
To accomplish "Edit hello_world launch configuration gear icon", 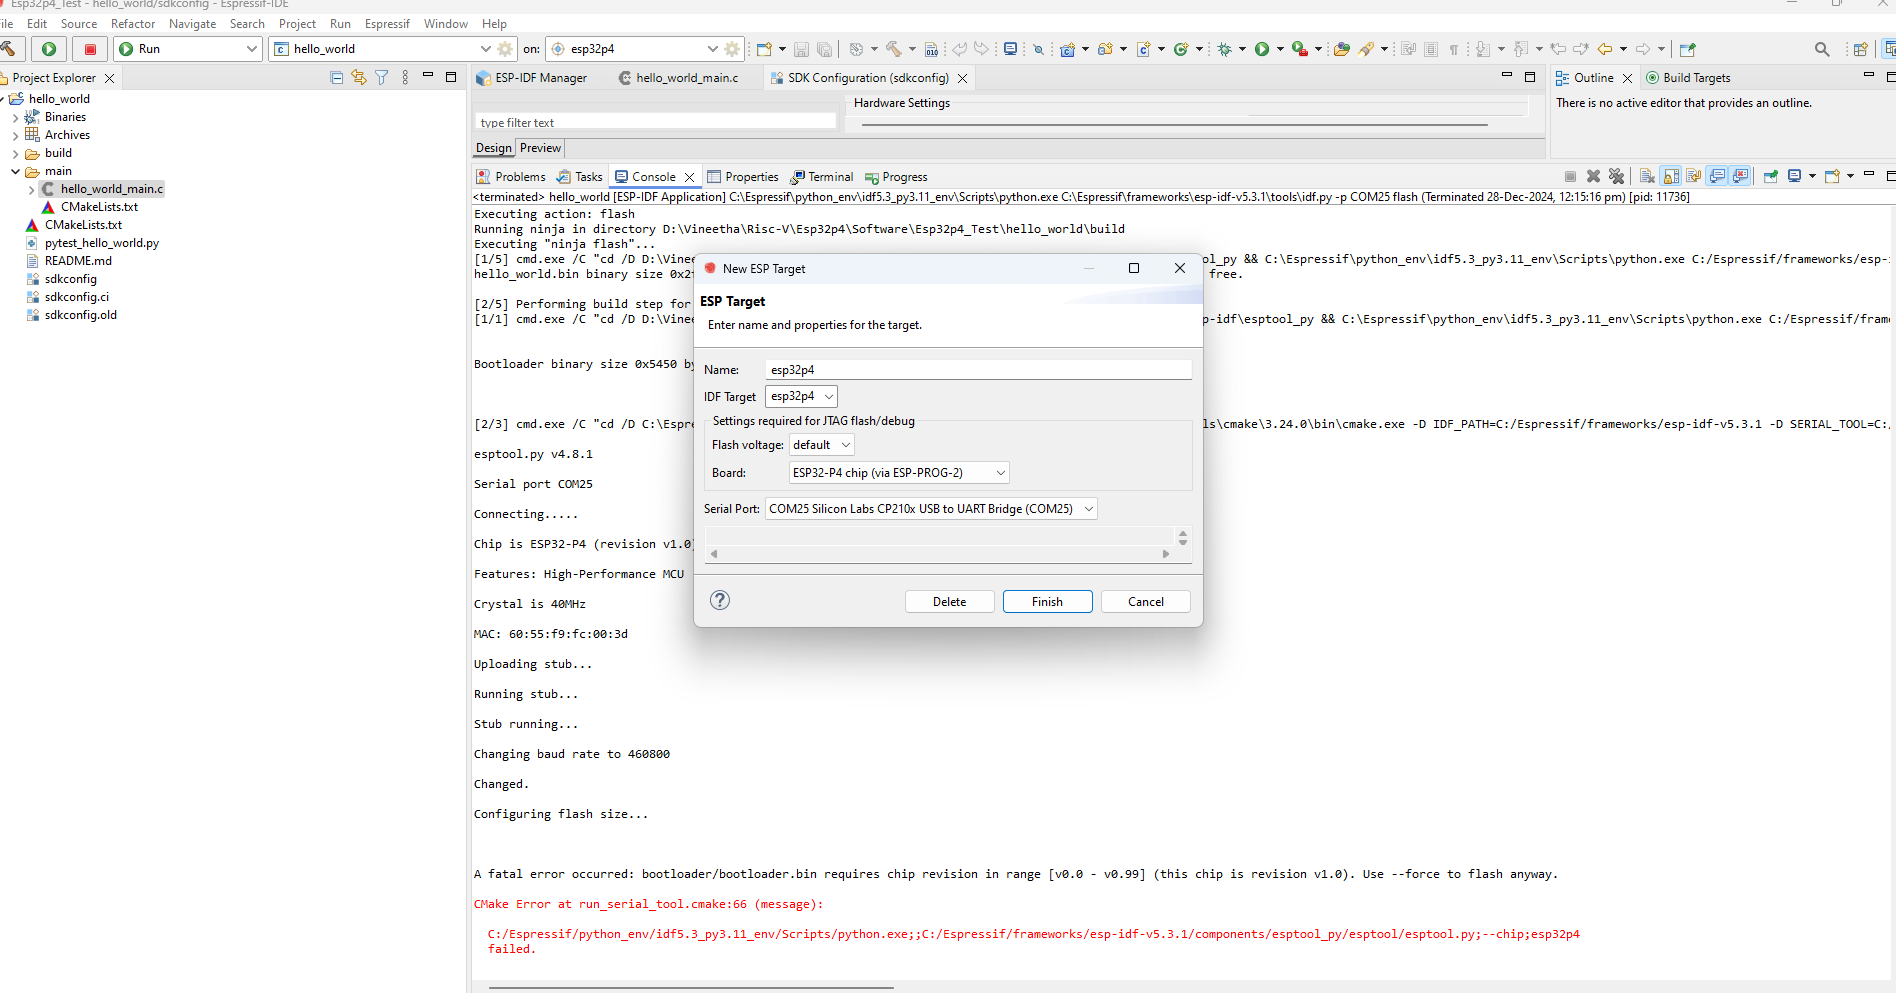I will click(x=505, y=48).
